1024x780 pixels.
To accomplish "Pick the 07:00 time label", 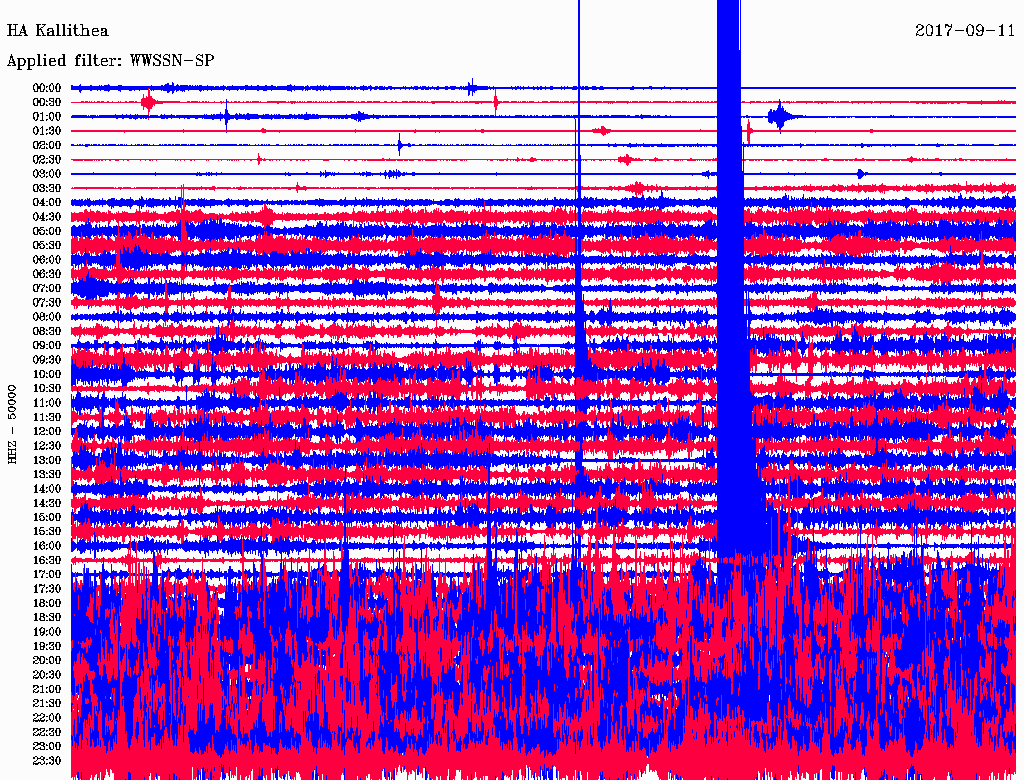I will (x=47, y=288).
